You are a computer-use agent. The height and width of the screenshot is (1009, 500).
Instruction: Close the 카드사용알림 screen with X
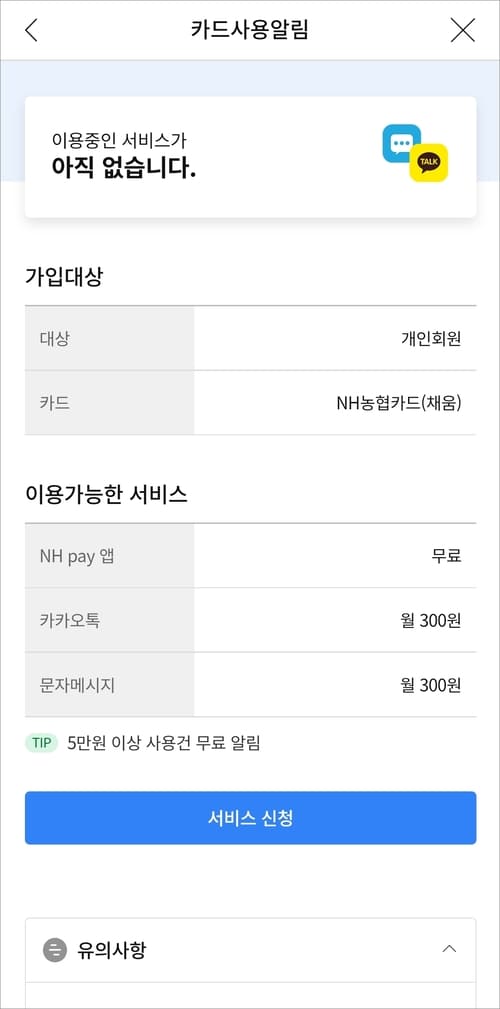(462, 30)
